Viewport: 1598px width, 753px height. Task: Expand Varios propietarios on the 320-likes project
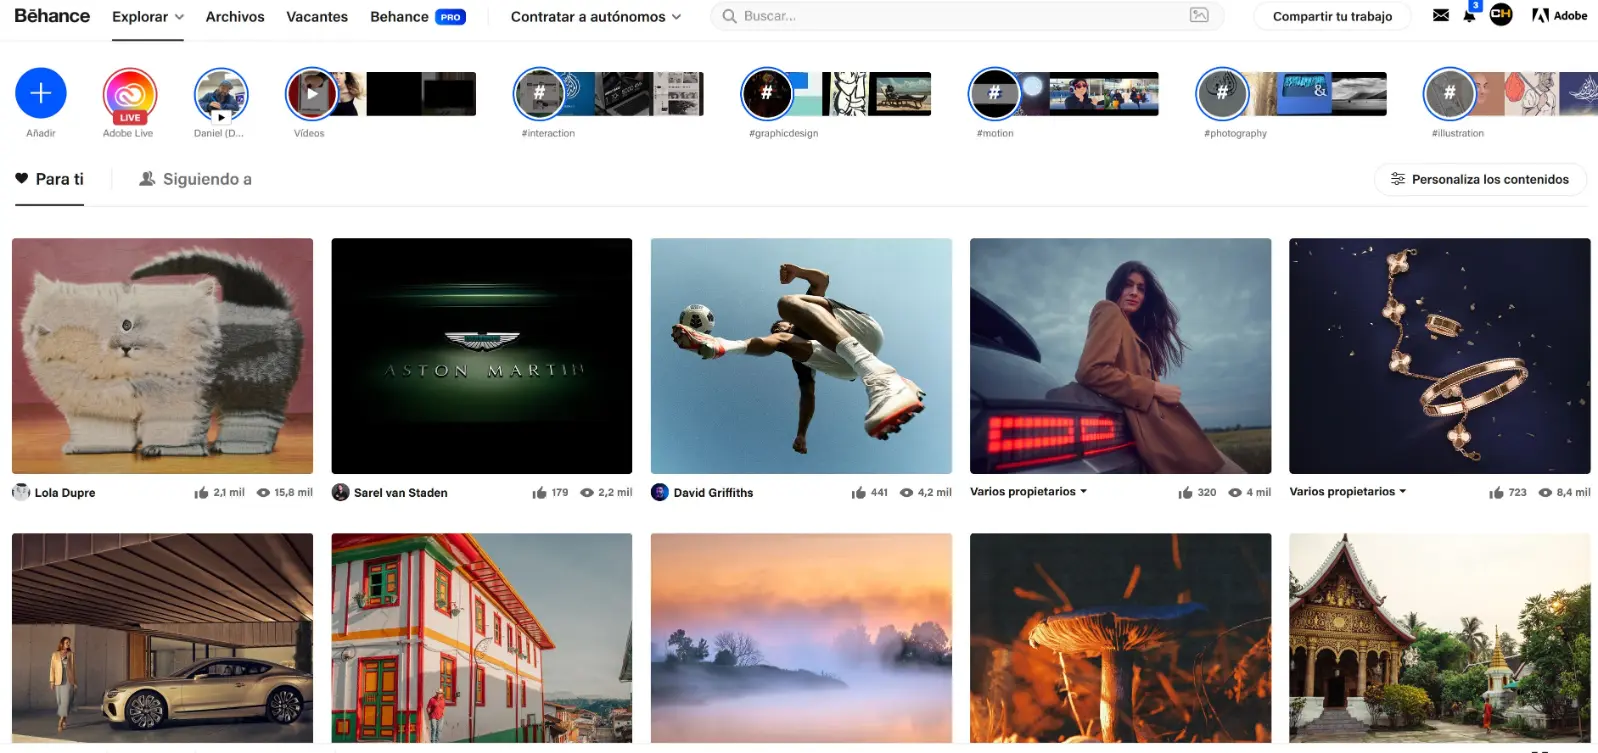1028,492
